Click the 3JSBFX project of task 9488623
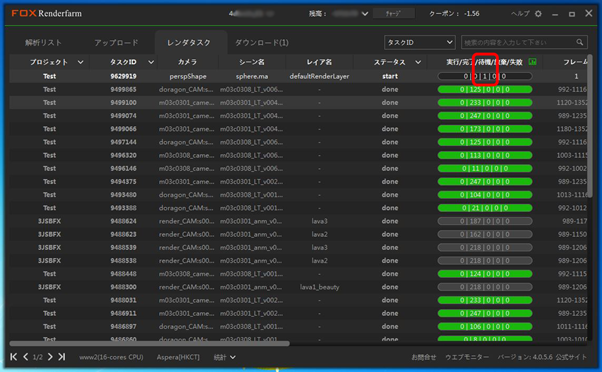This screenshot has height=372, width=602. coord(50,234)
